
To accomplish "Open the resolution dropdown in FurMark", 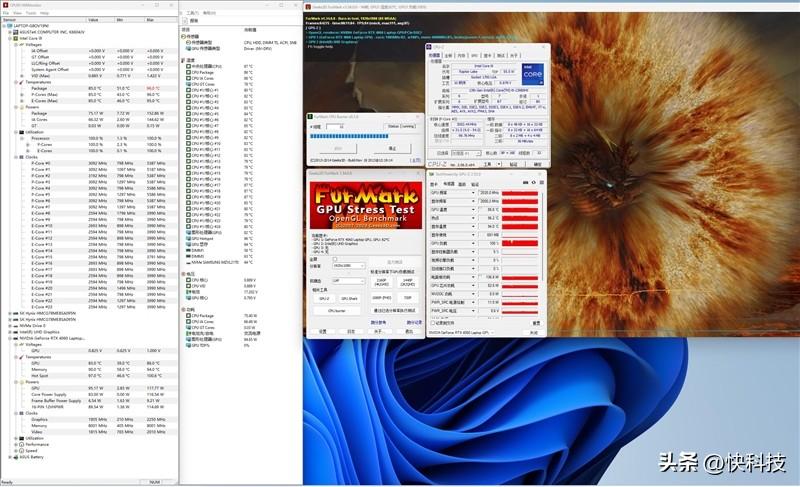I will click(x=347, y=265).
